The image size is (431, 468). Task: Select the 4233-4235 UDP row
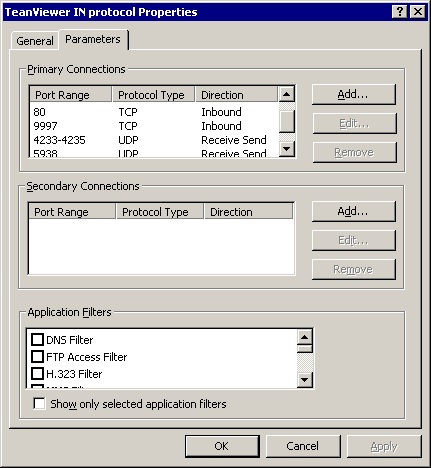click(x=154, y=140)
